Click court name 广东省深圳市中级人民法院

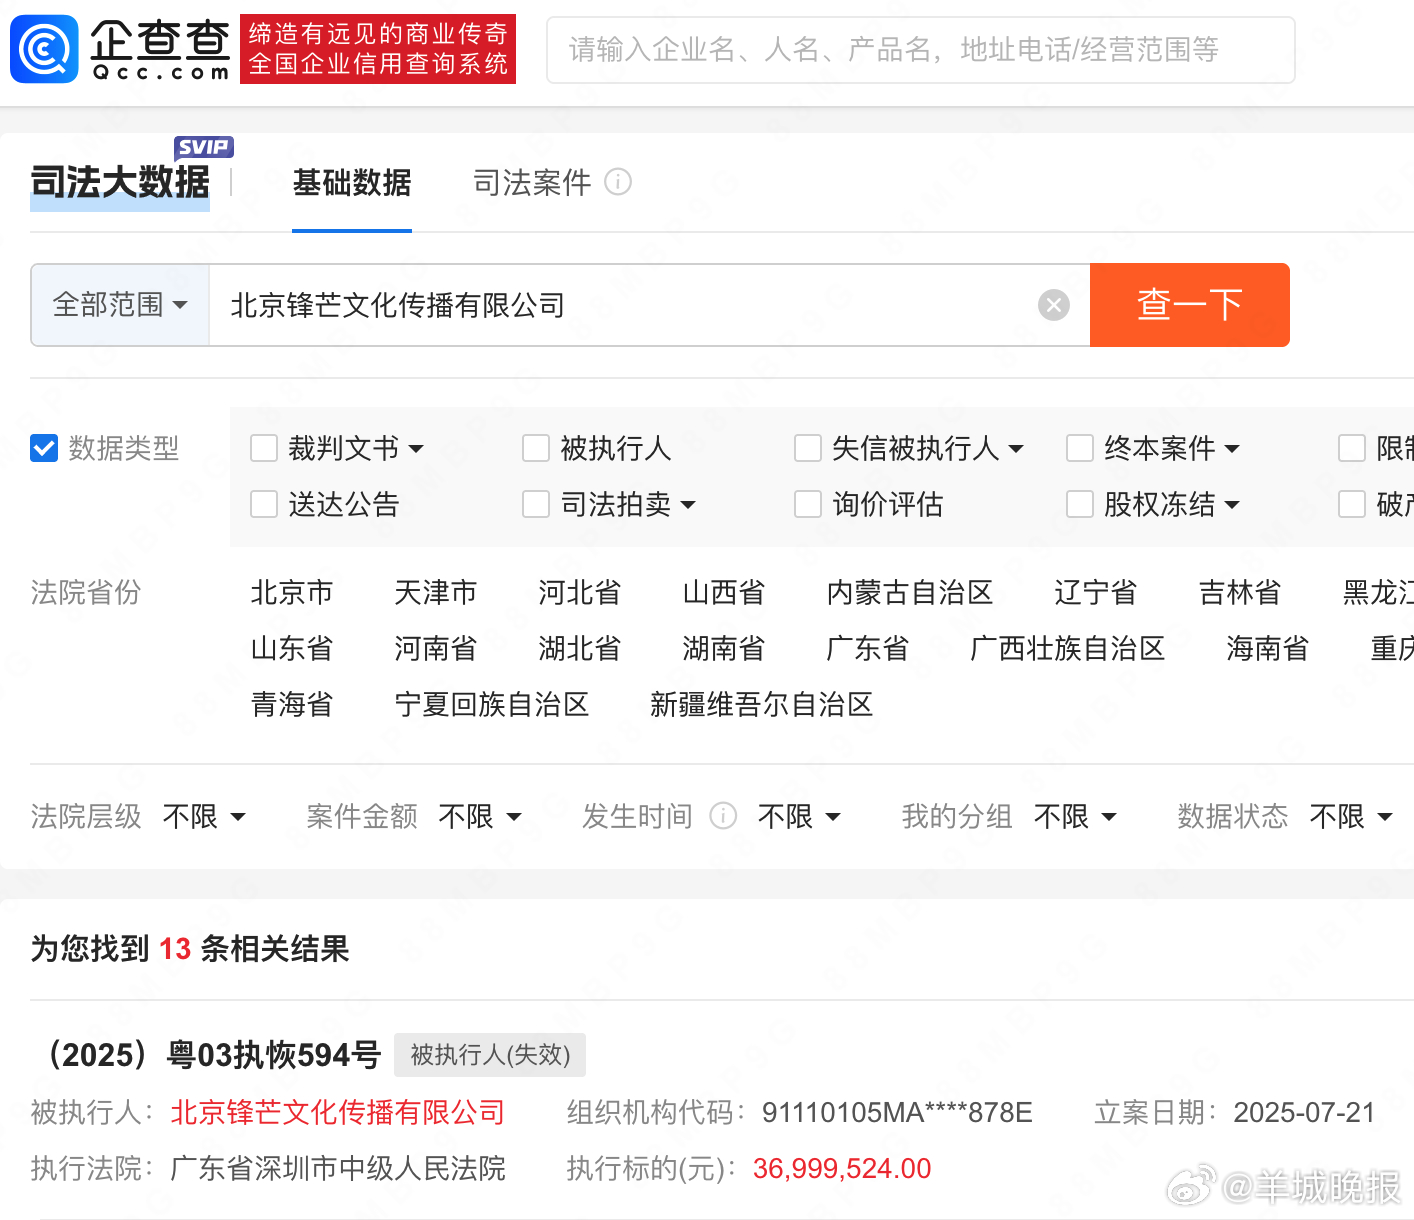pos(338,1169)
